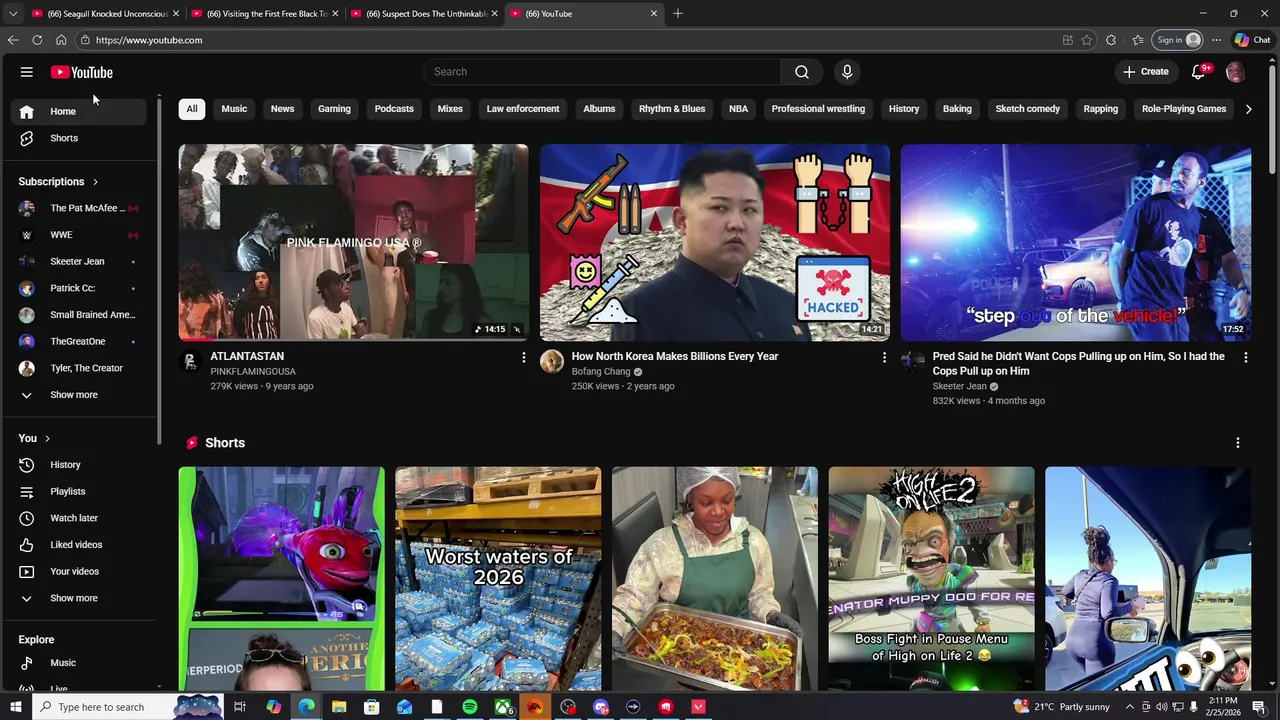
Task: Select the Professional wrestling chip
Action: coord(818,109)
